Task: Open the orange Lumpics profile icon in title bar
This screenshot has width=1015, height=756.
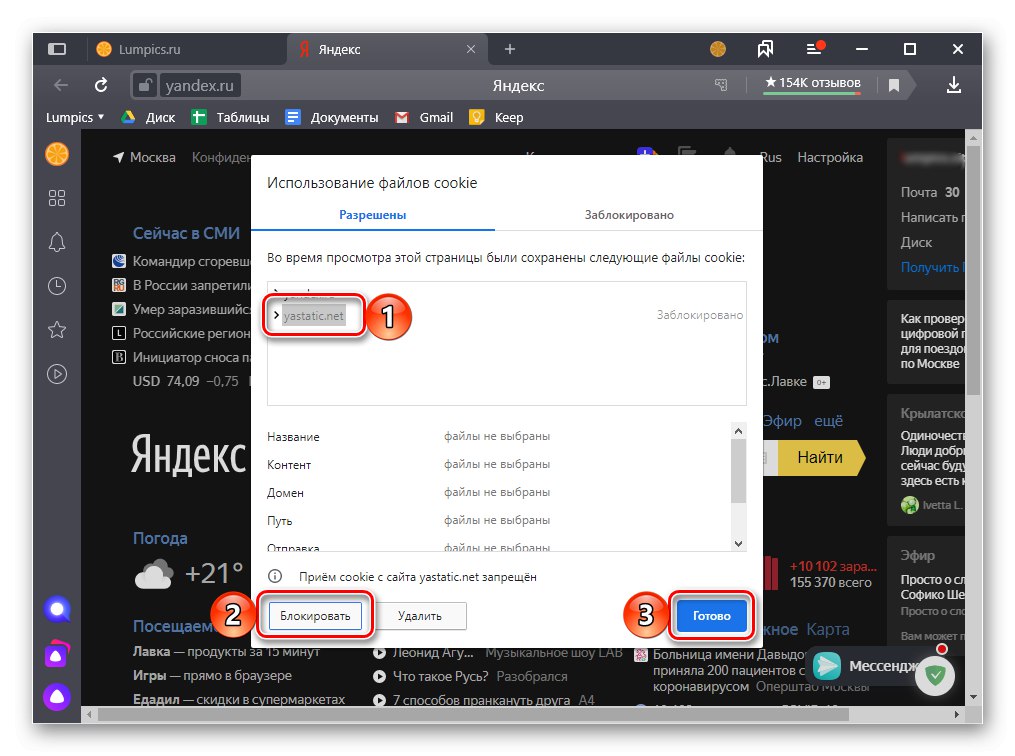Action: (717, 49)
